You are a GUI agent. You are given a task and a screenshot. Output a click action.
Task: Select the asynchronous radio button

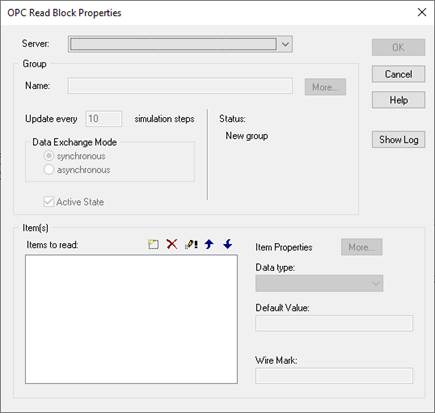point(49,170)
